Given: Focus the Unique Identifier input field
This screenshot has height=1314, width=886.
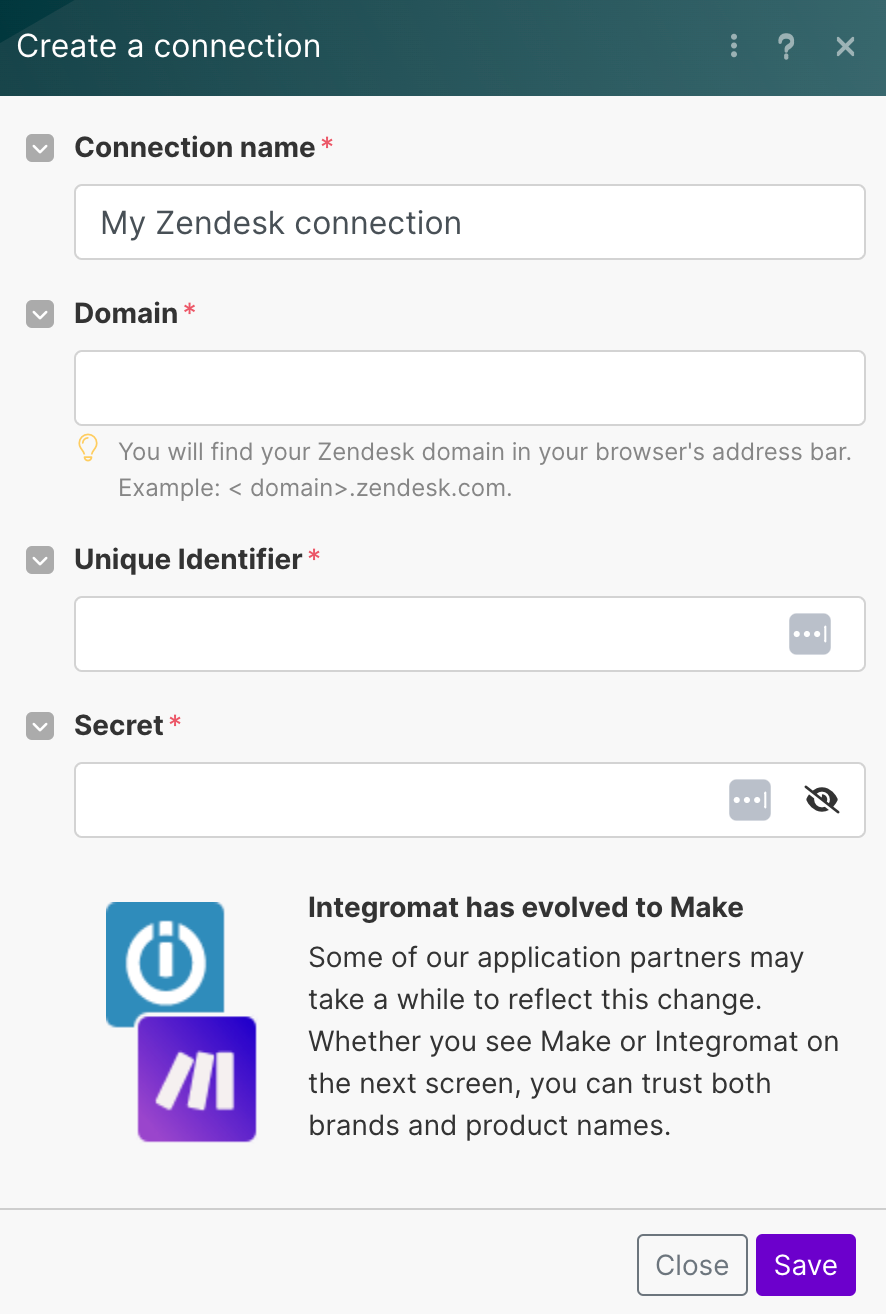Looking at the screenshot, I should [x=470, y=634].
